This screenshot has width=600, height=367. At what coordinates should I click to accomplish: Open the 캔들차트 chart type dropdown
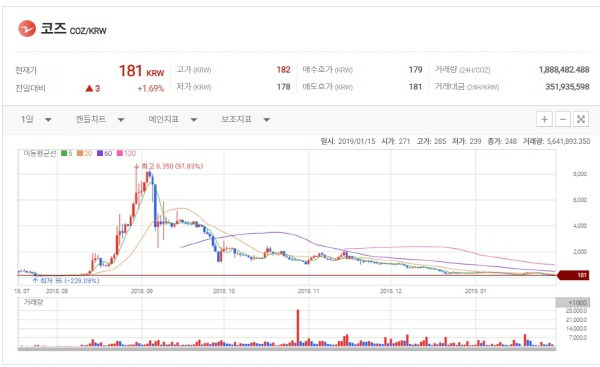100,119
